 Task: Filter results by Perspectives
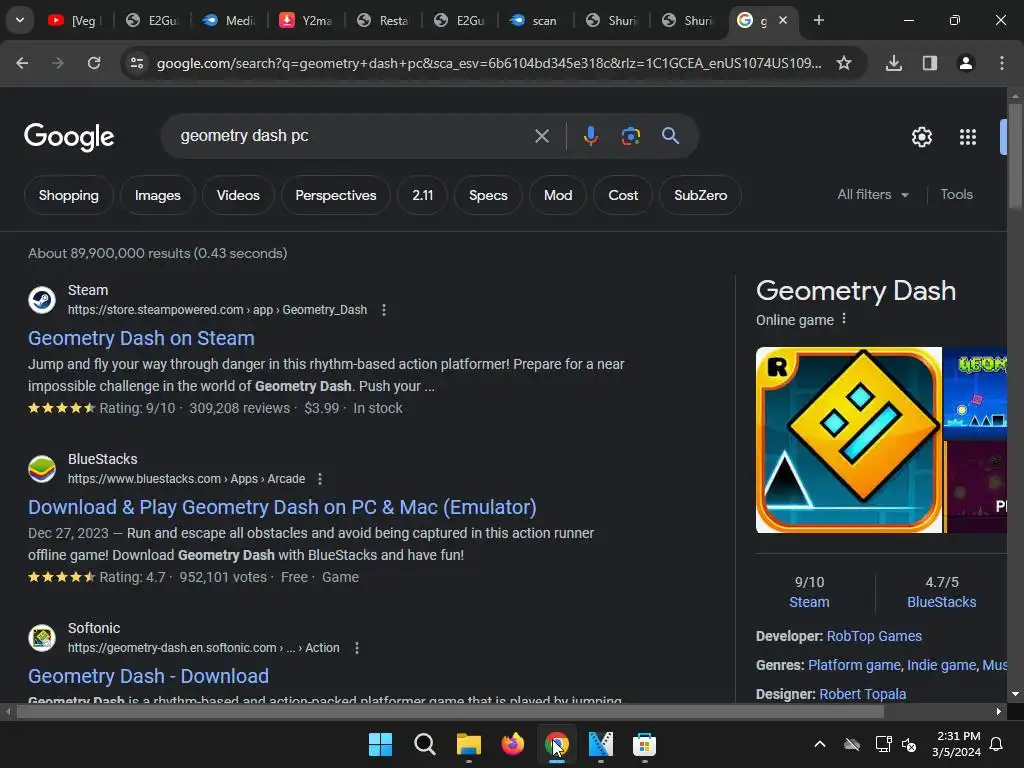(x=336, y=195)
